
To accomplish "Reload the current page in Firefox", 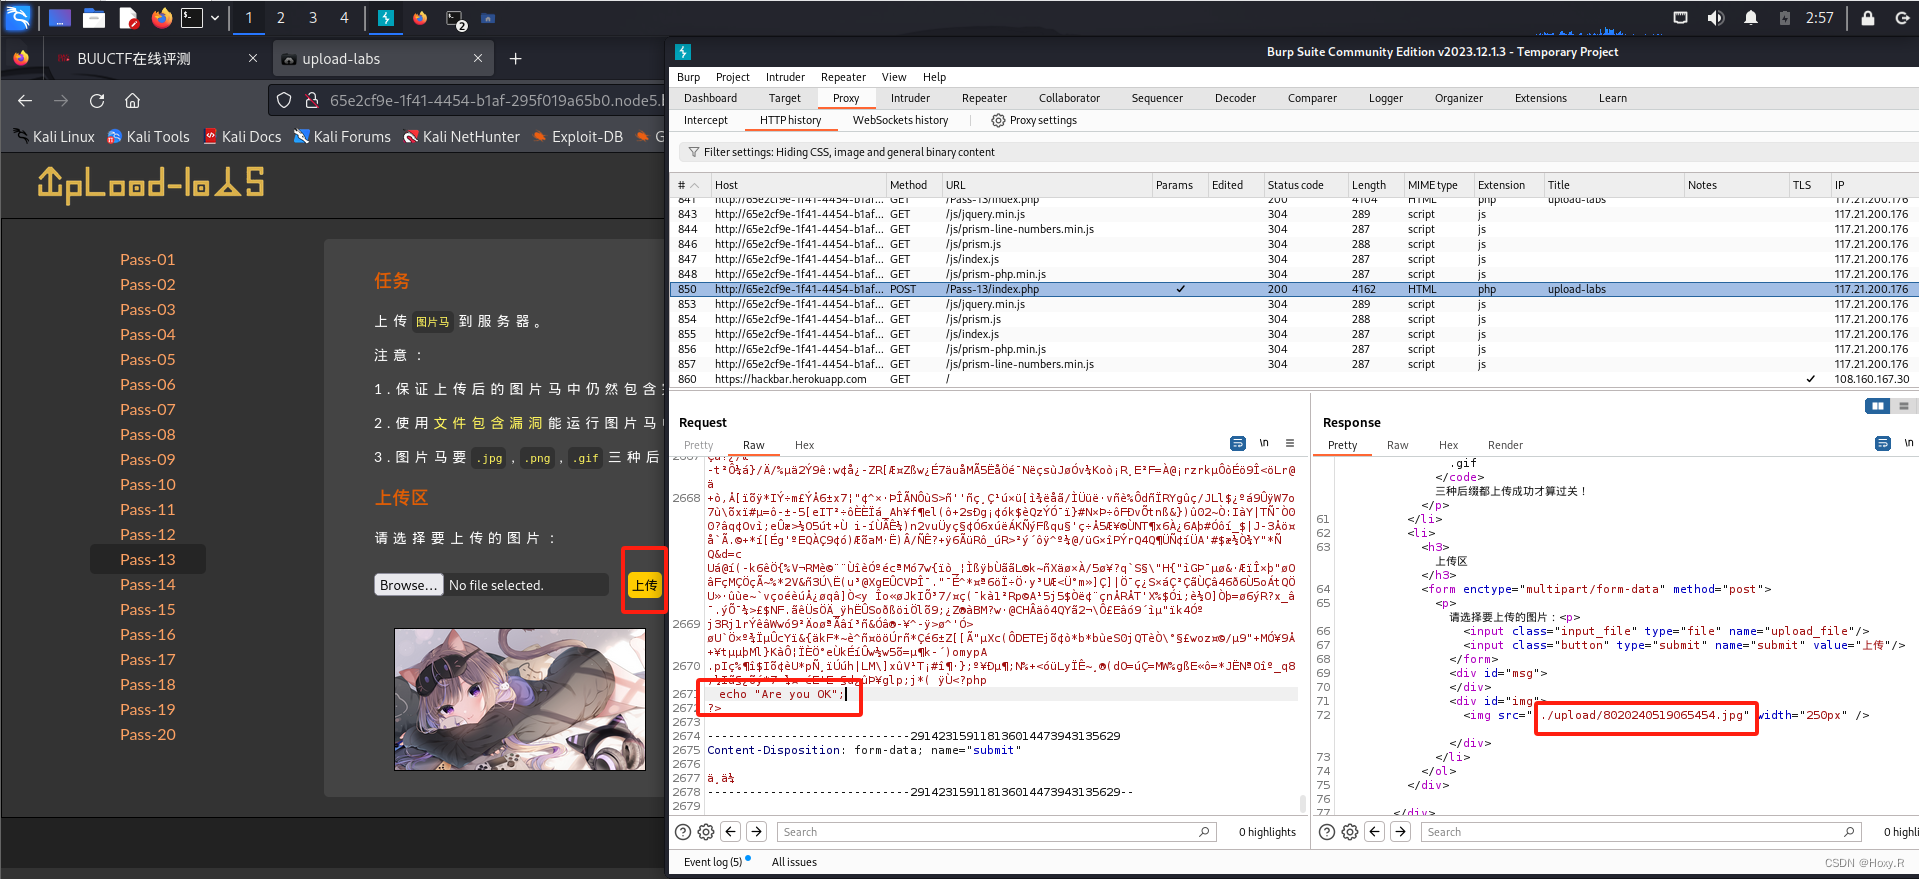I will 97,100.
